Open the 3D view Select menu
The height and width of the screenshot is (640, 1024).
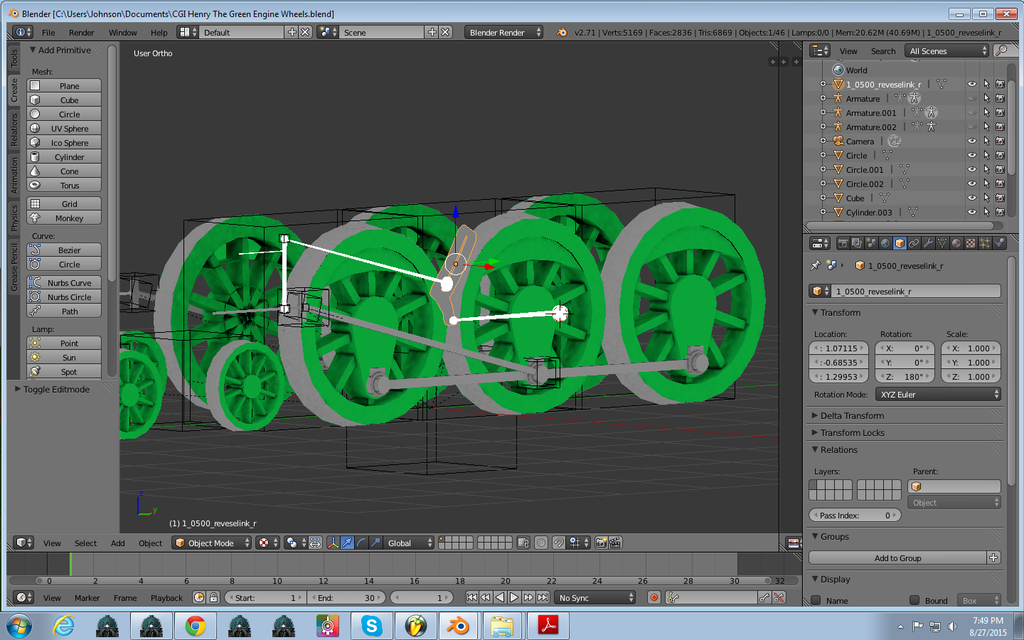coord(86,543)
